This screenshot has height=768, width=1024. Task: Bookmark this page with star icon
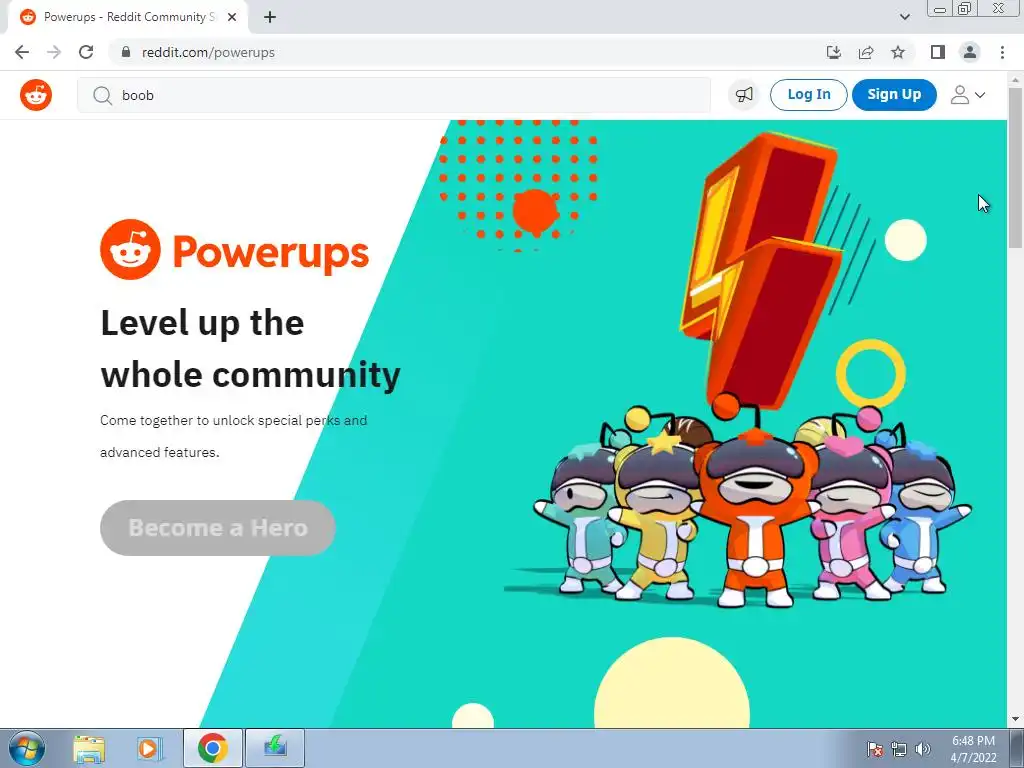tap(898, 52)
